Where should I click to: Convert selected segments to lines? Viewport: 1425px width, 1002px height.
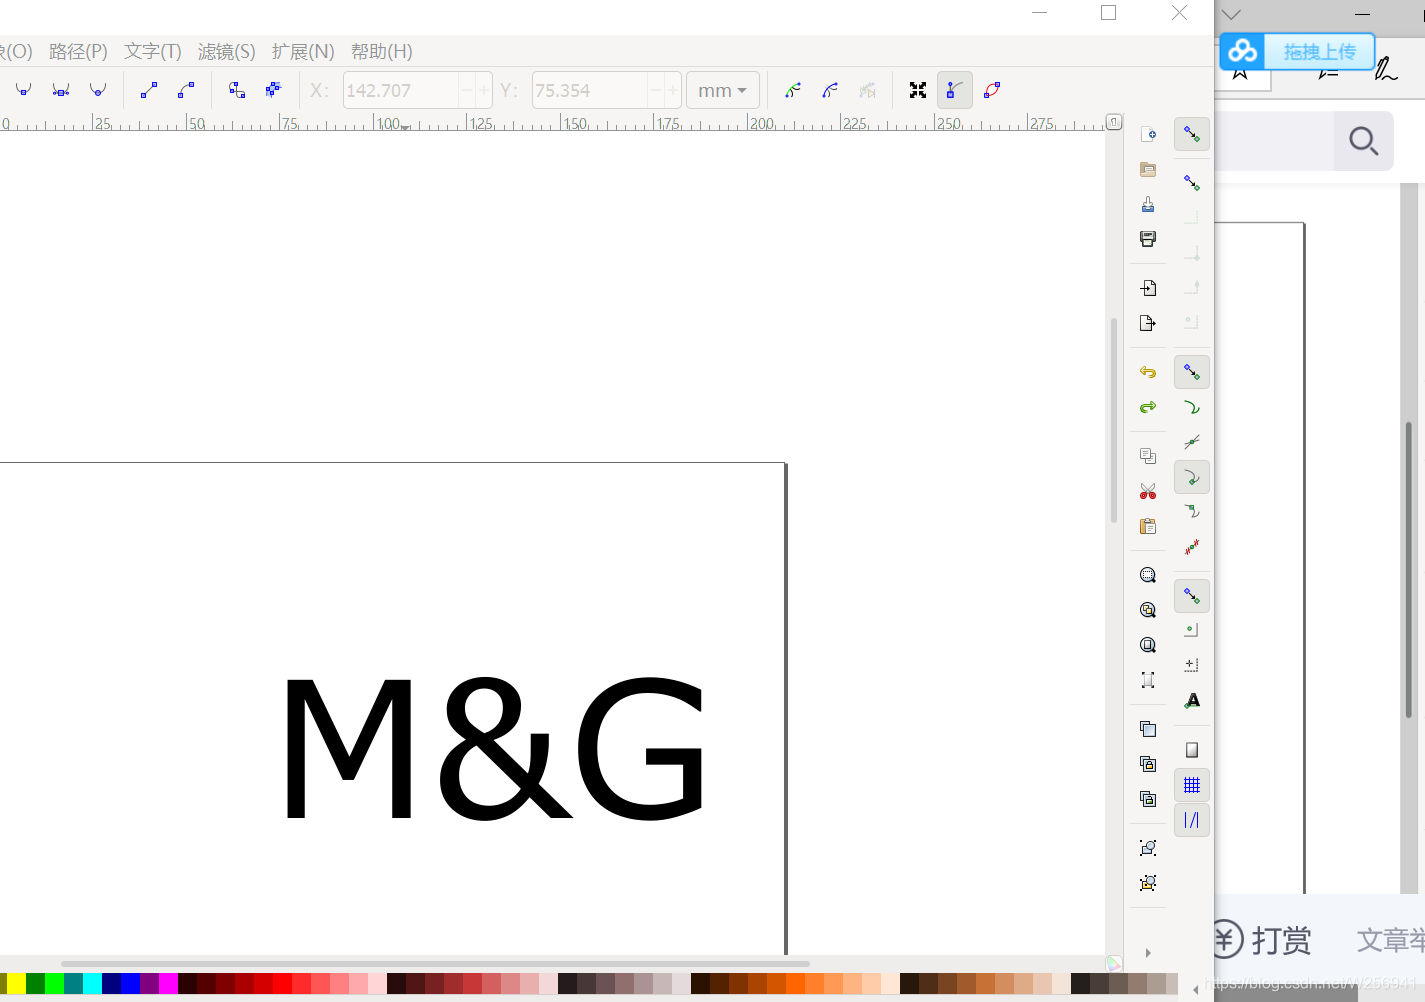(x=149, y=90)
